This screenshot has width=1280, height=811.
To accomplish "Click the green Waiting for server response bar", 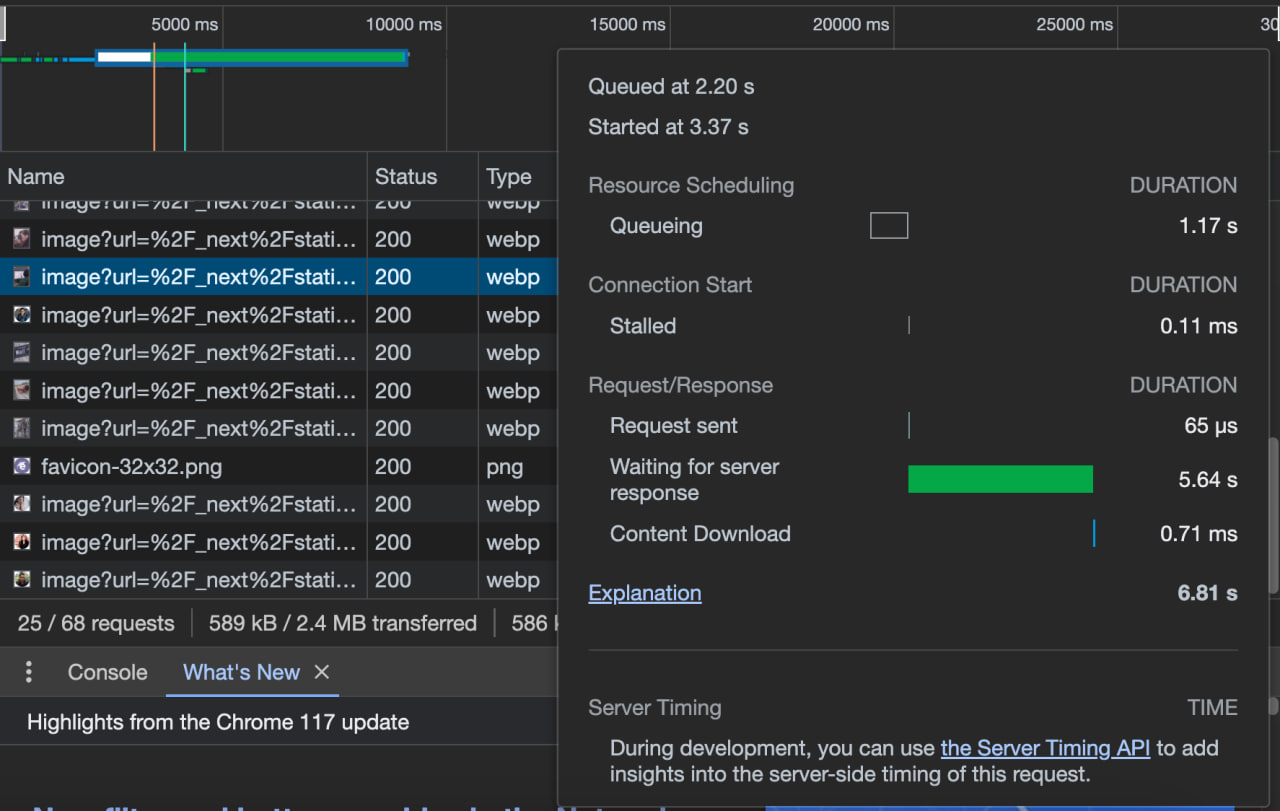I will coord(1000,479).
